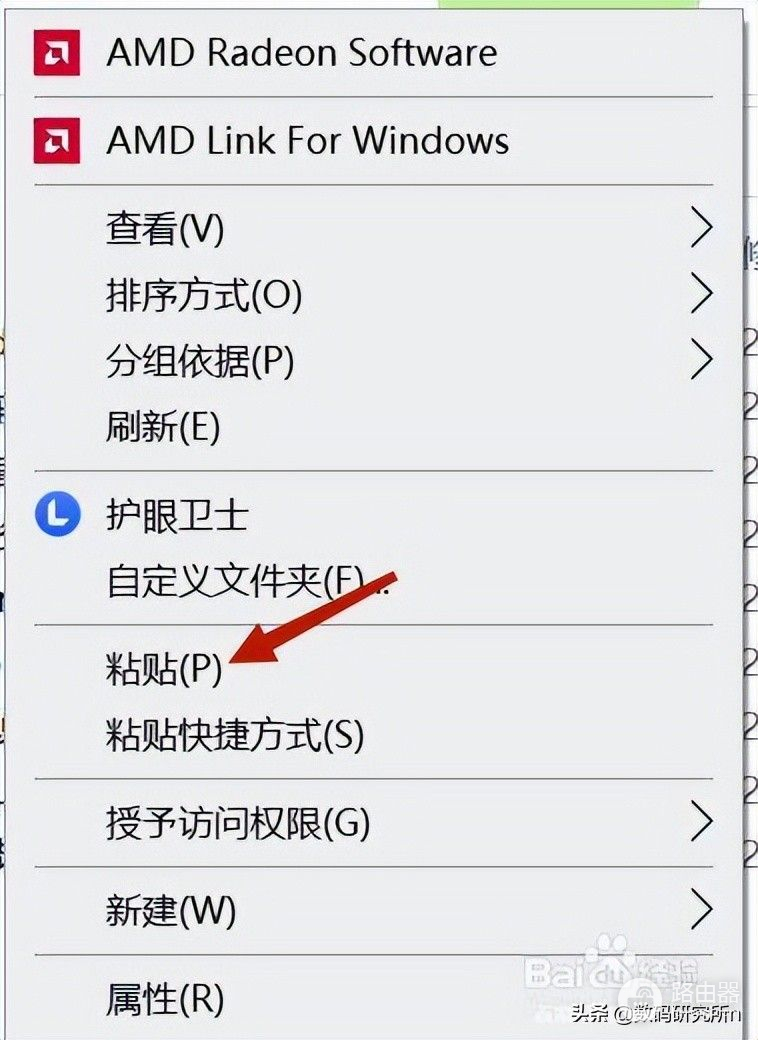Select the 新建(W) menu label
758x1040 pixels.
[170, 910]
